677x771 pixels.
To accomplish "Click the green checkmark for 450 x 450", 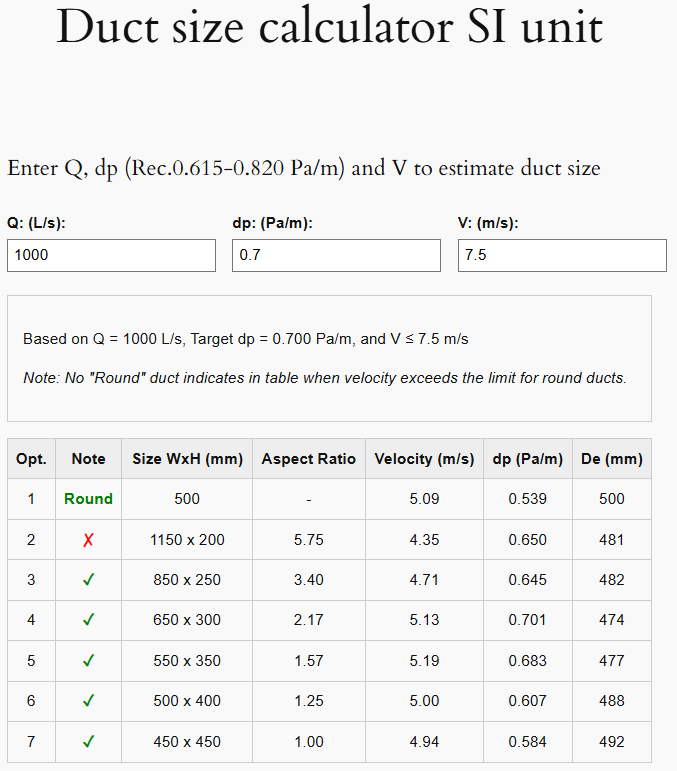I will pos(88,742).
